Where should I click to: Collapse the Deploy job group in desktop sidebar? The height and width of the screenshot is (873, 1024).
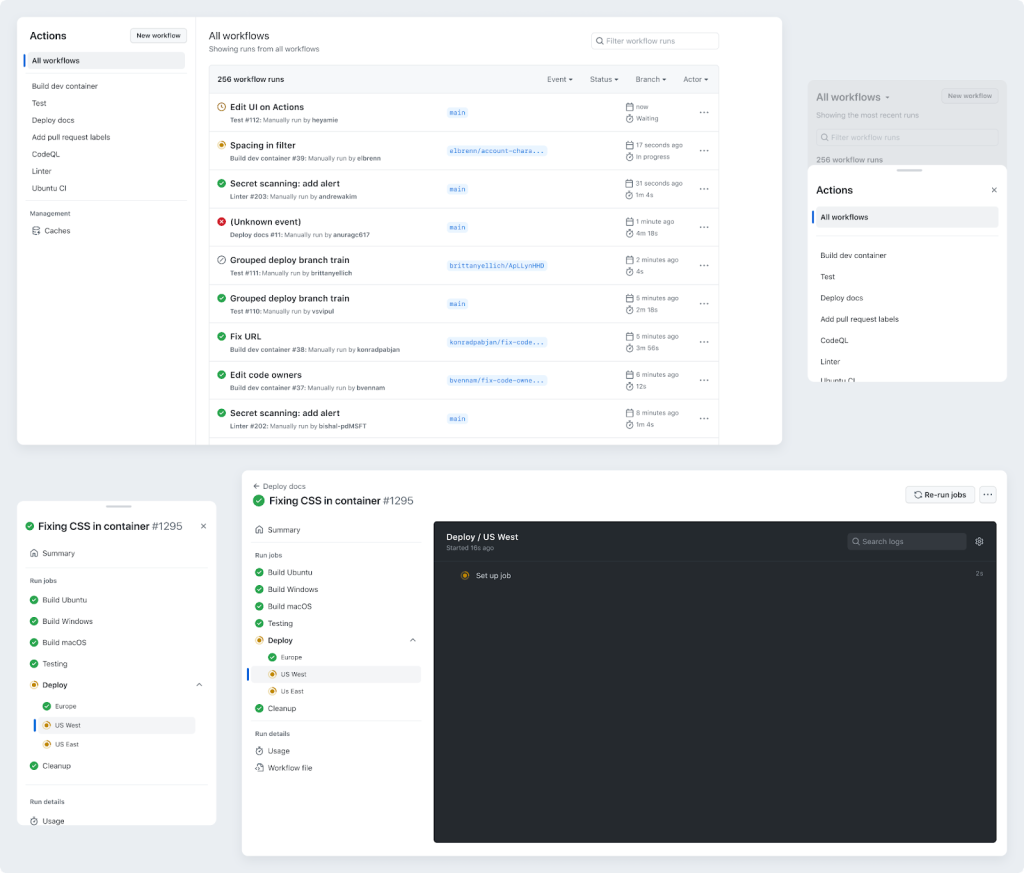413,640
